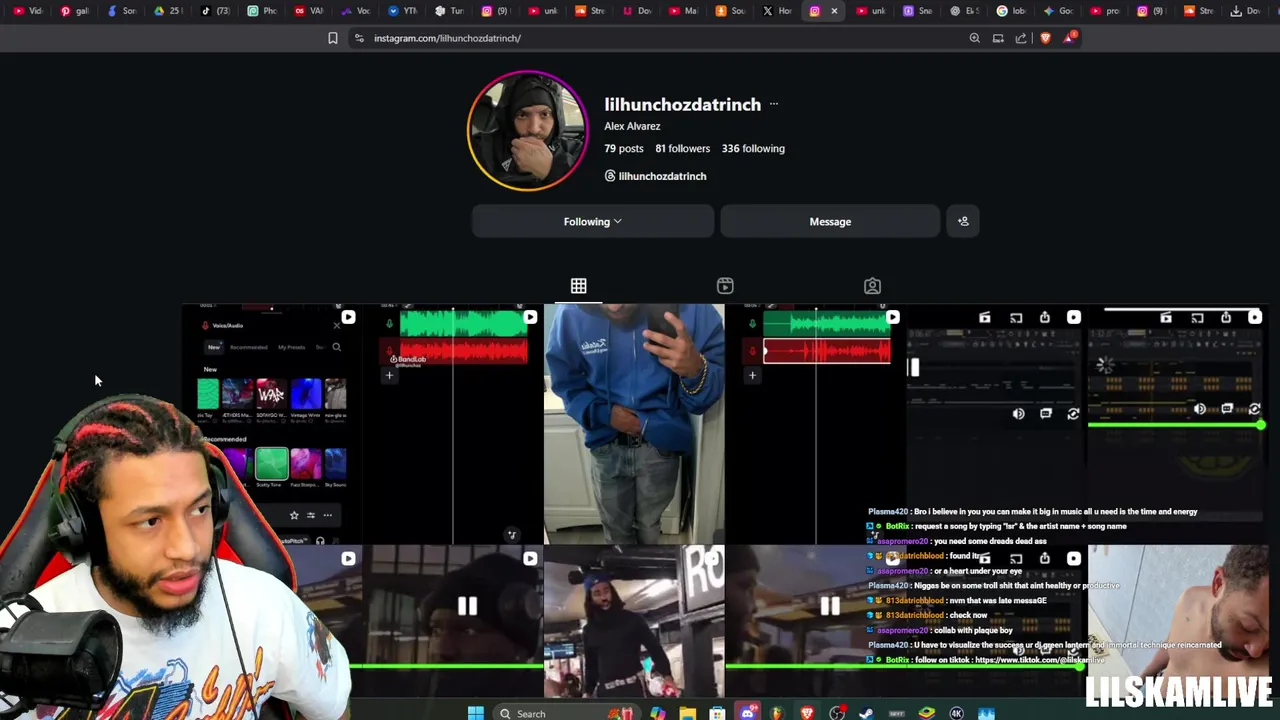Open the Voice/Audio presets reel post
This screenshot has width=1280, height=720.
click(271, 424)
